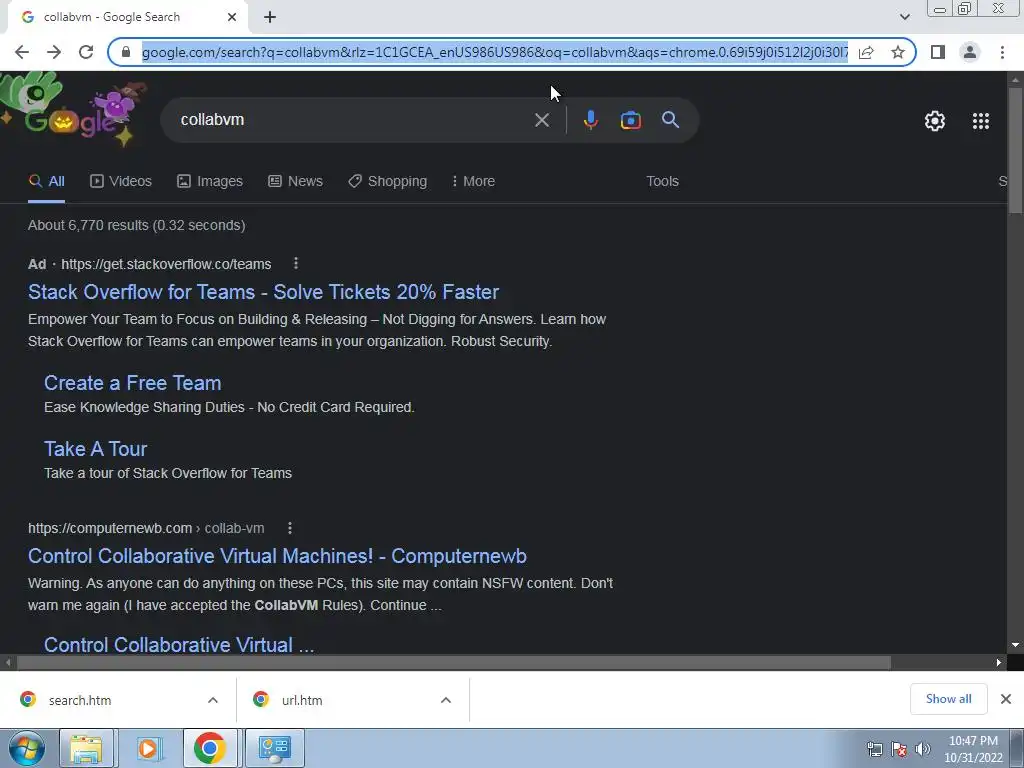Click the computernewb.com result URL
This screenshot has height=768, width=1024.
coord(146,528)
